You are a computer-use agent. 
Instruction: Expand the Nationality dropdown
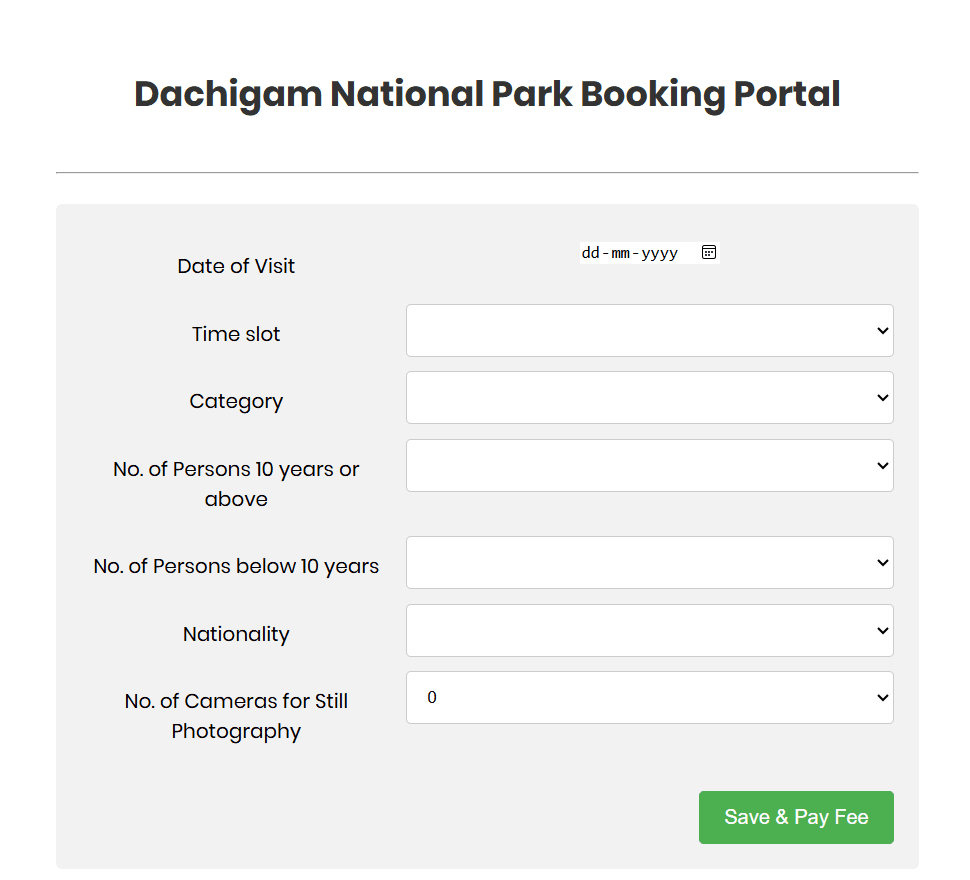pyautogui.click(x=649, y=631)
